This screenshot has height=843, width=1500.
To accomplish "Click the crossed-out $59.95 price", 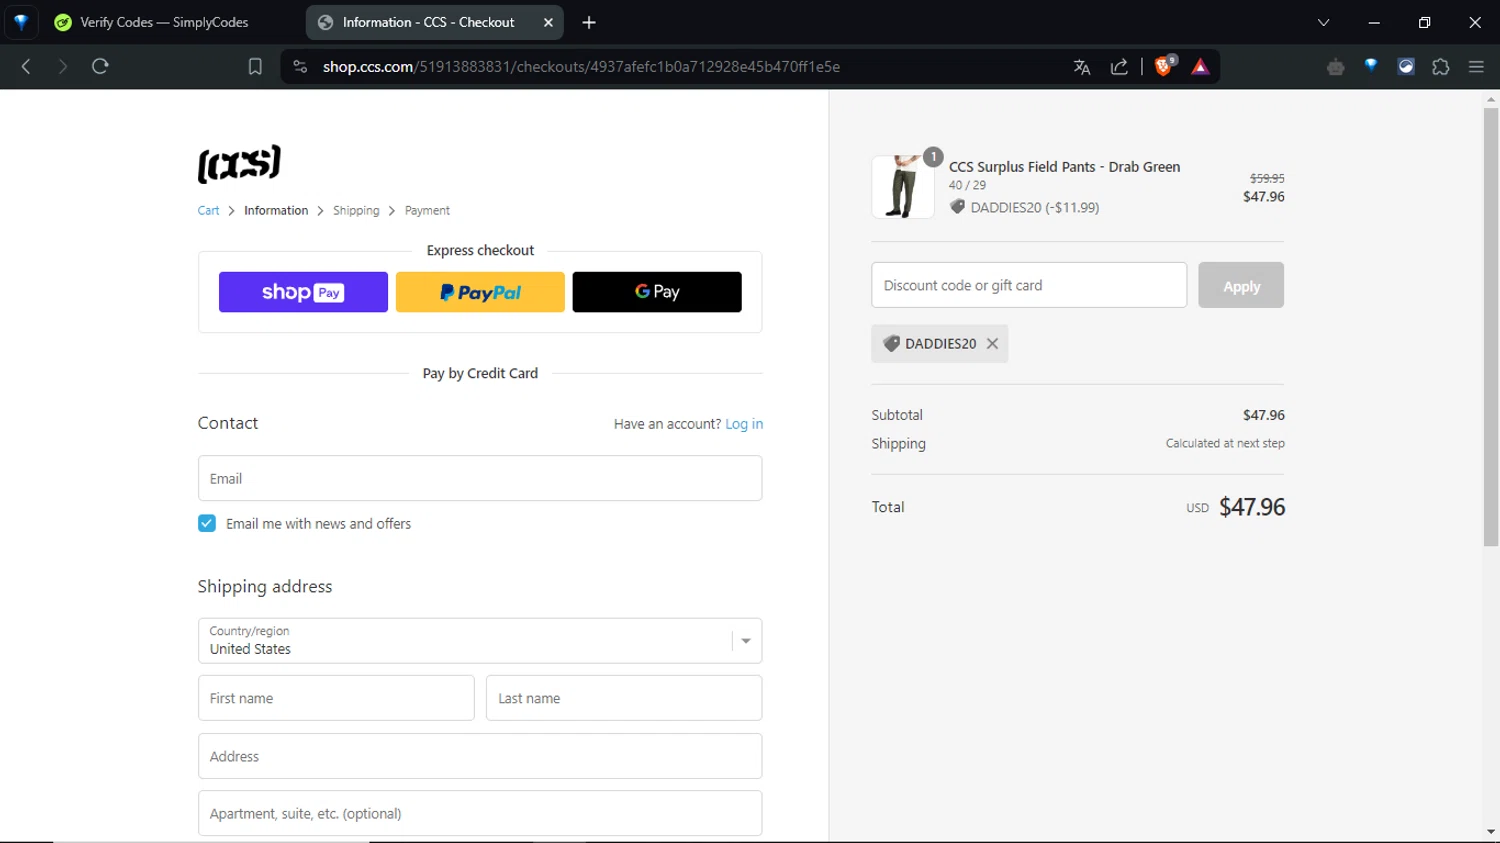I will pos(1267,178).
